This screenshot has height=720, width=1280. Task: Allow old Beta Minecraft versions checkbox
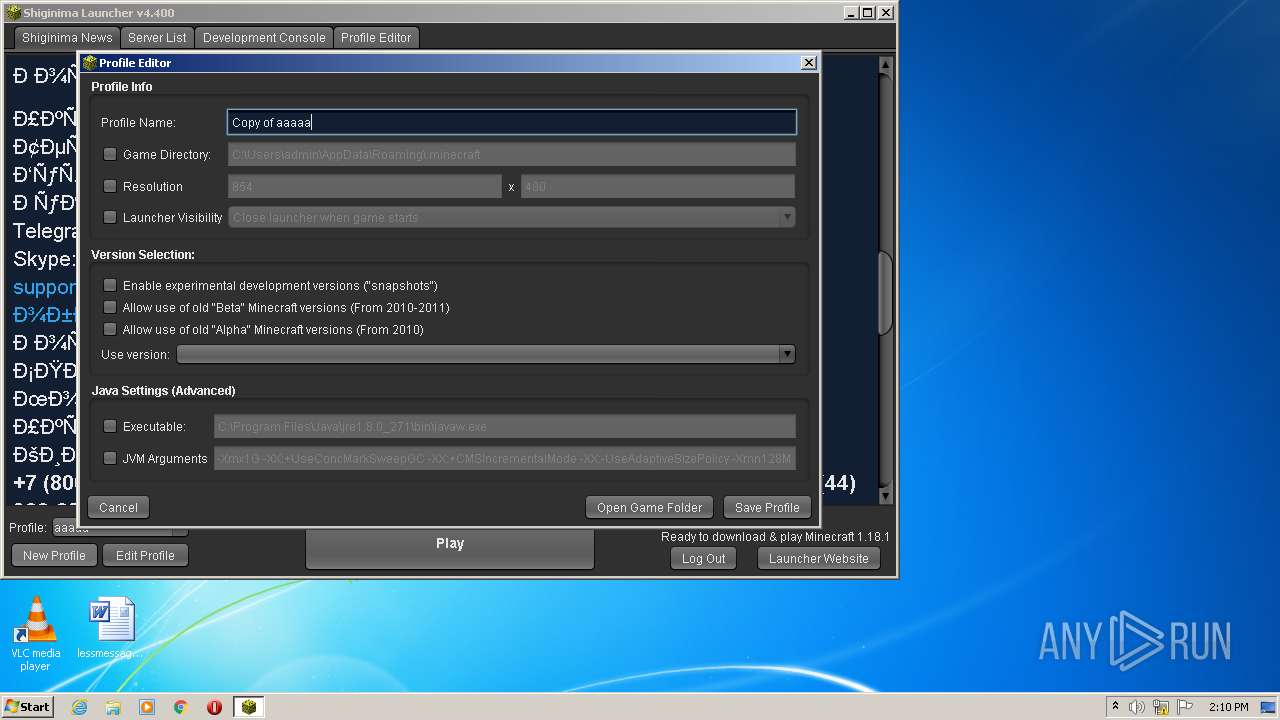click(110, 307)
